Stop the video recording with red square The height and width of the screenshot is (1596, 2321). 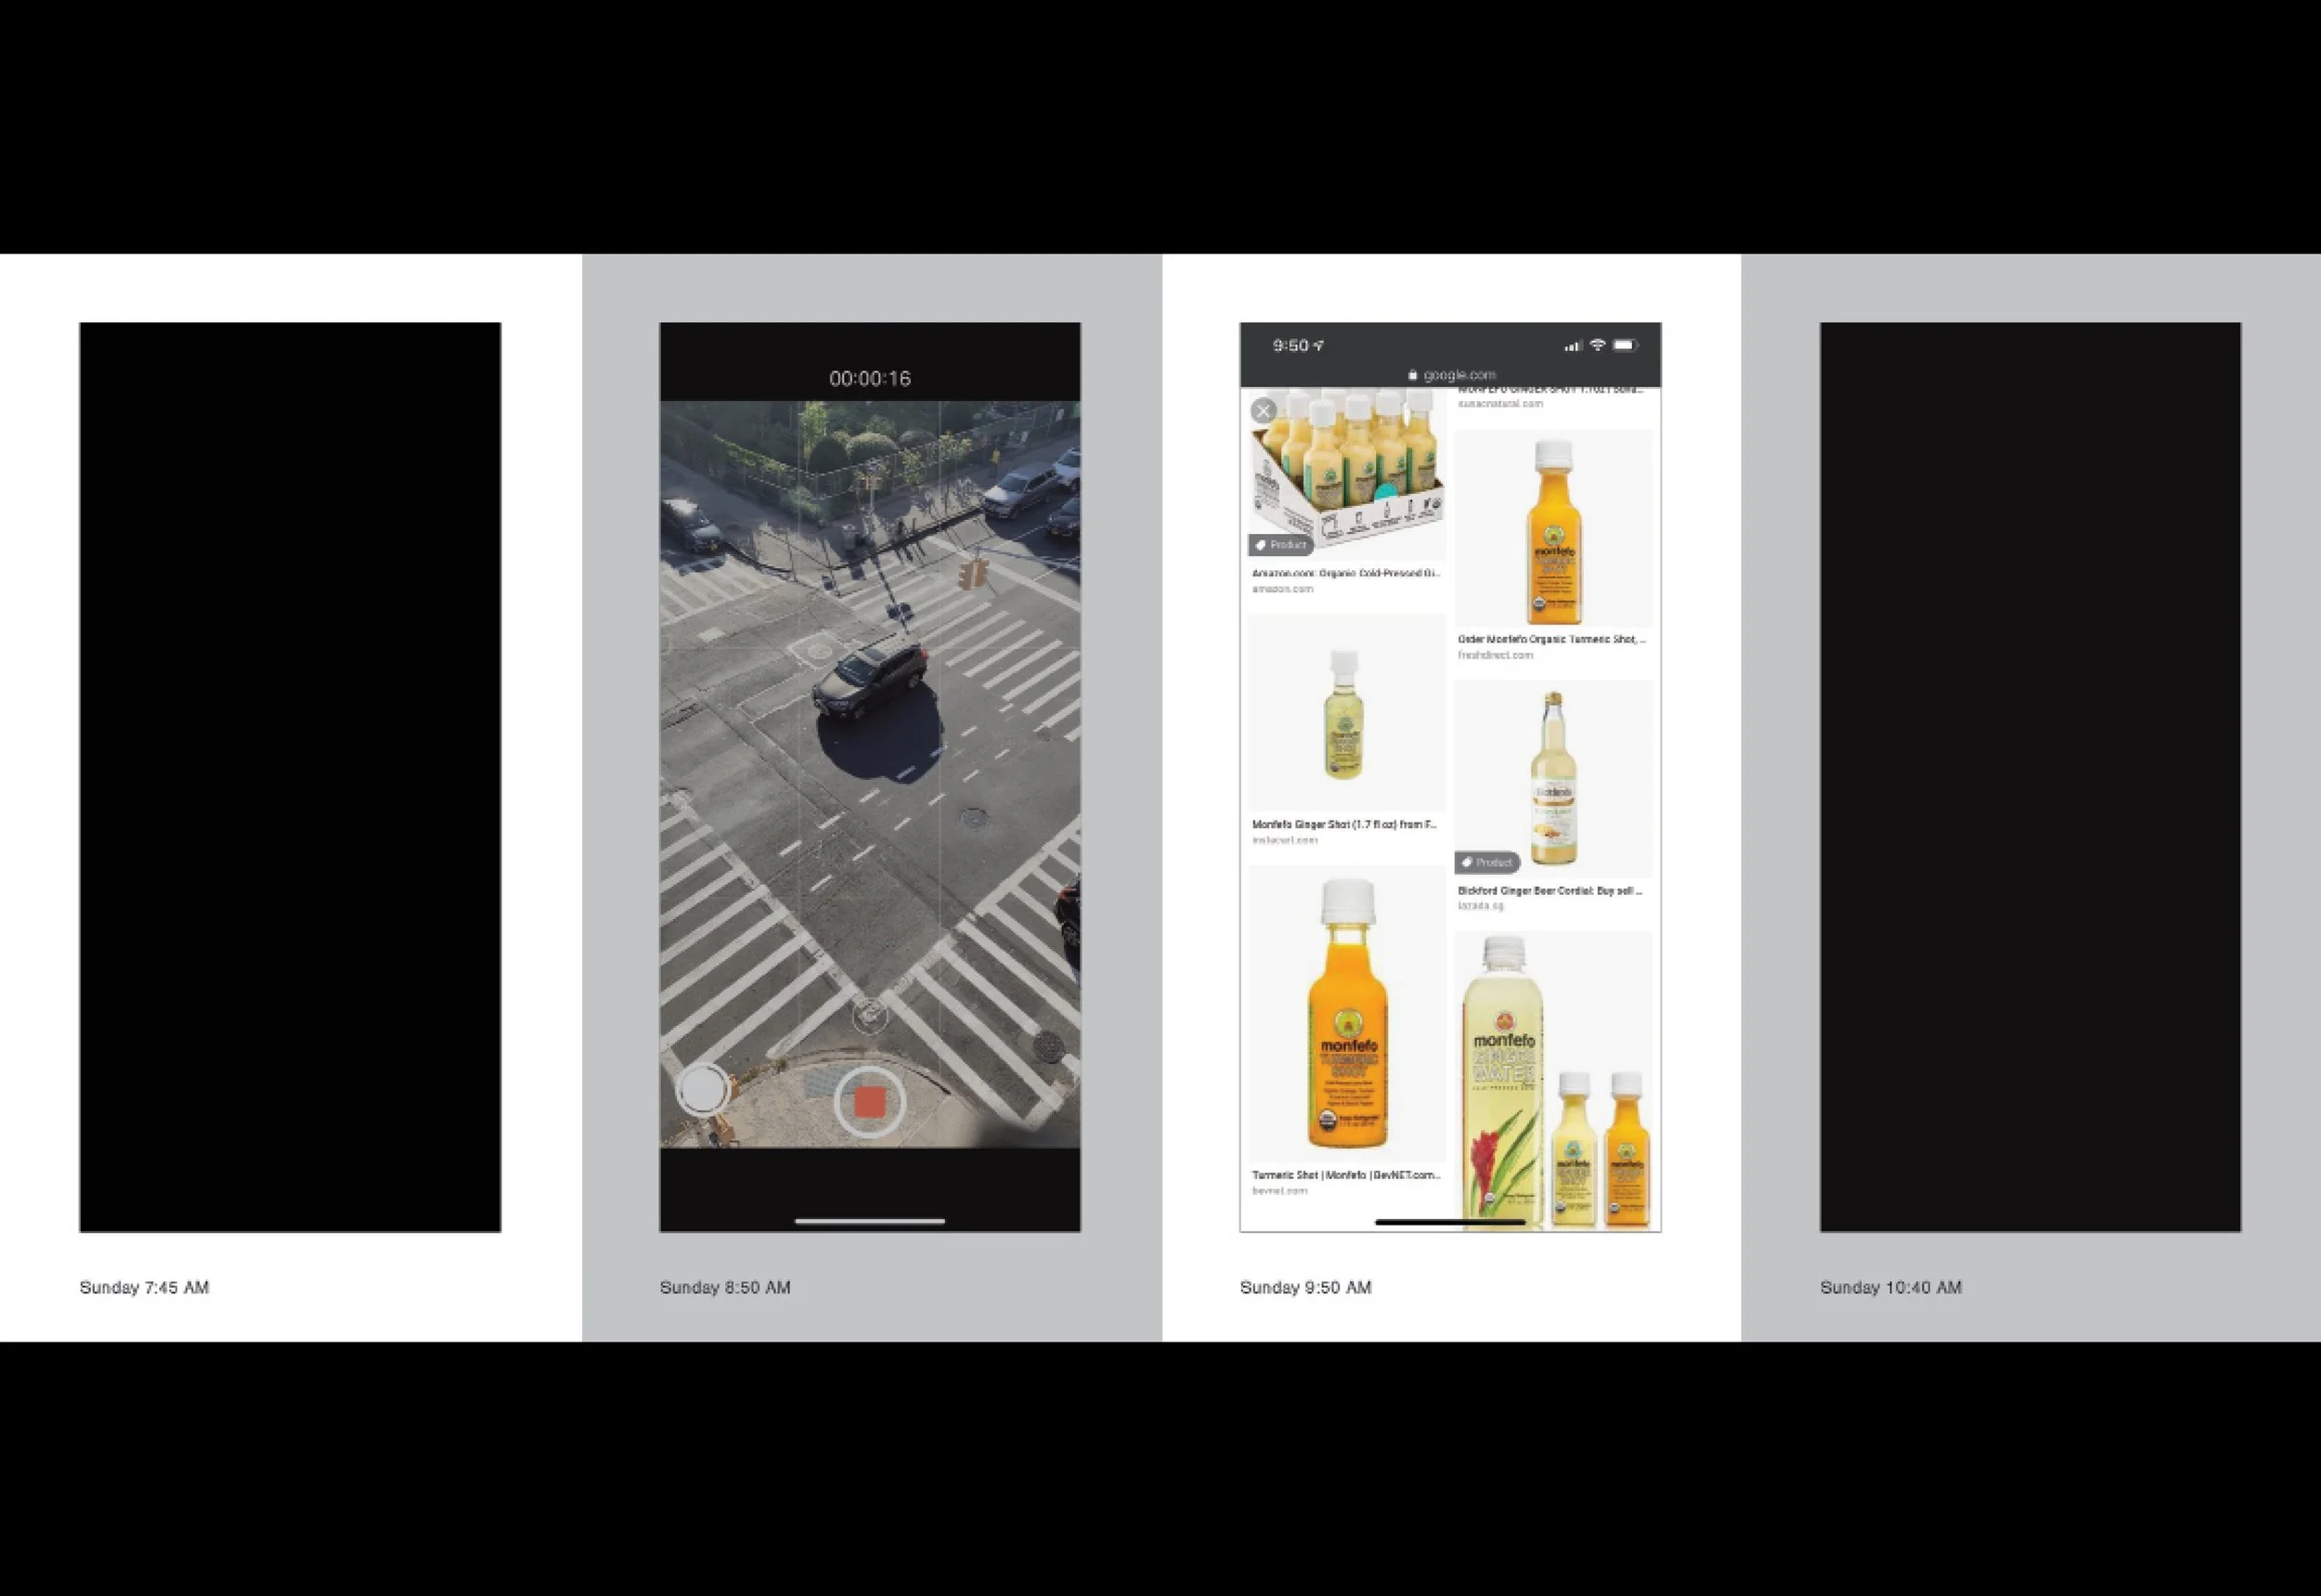click(x=869, y=1101)
